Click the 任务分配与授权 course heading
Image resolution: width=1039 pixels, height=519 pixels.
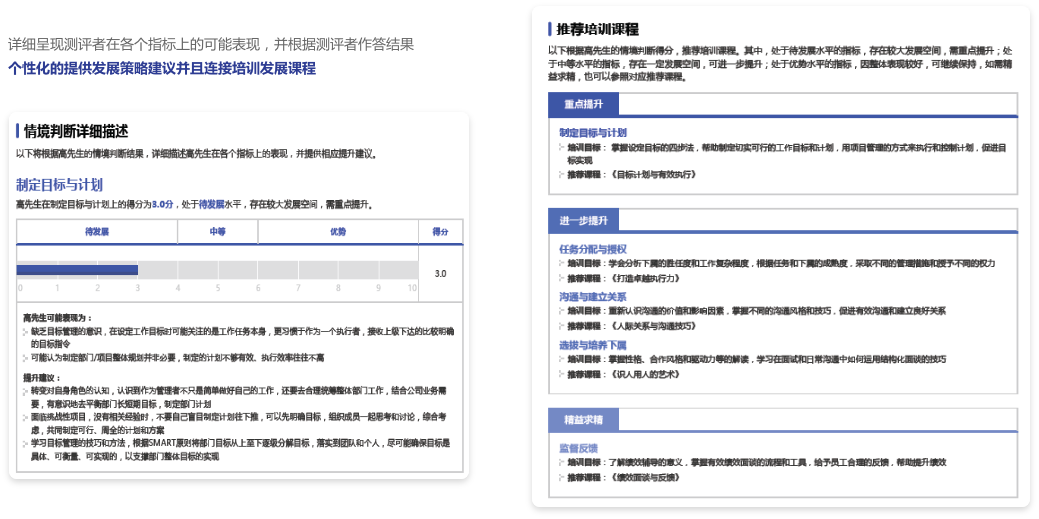coord(593,249)
